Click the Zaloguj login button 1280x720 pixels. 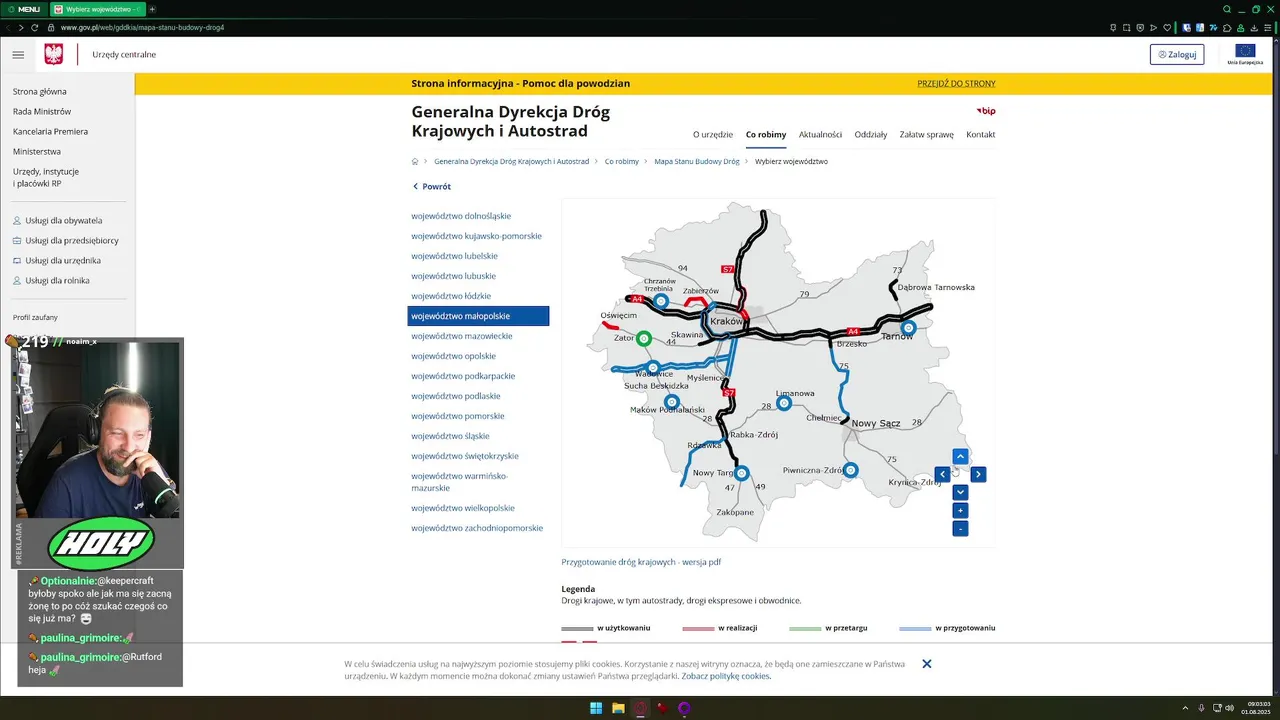(1177, 54)
